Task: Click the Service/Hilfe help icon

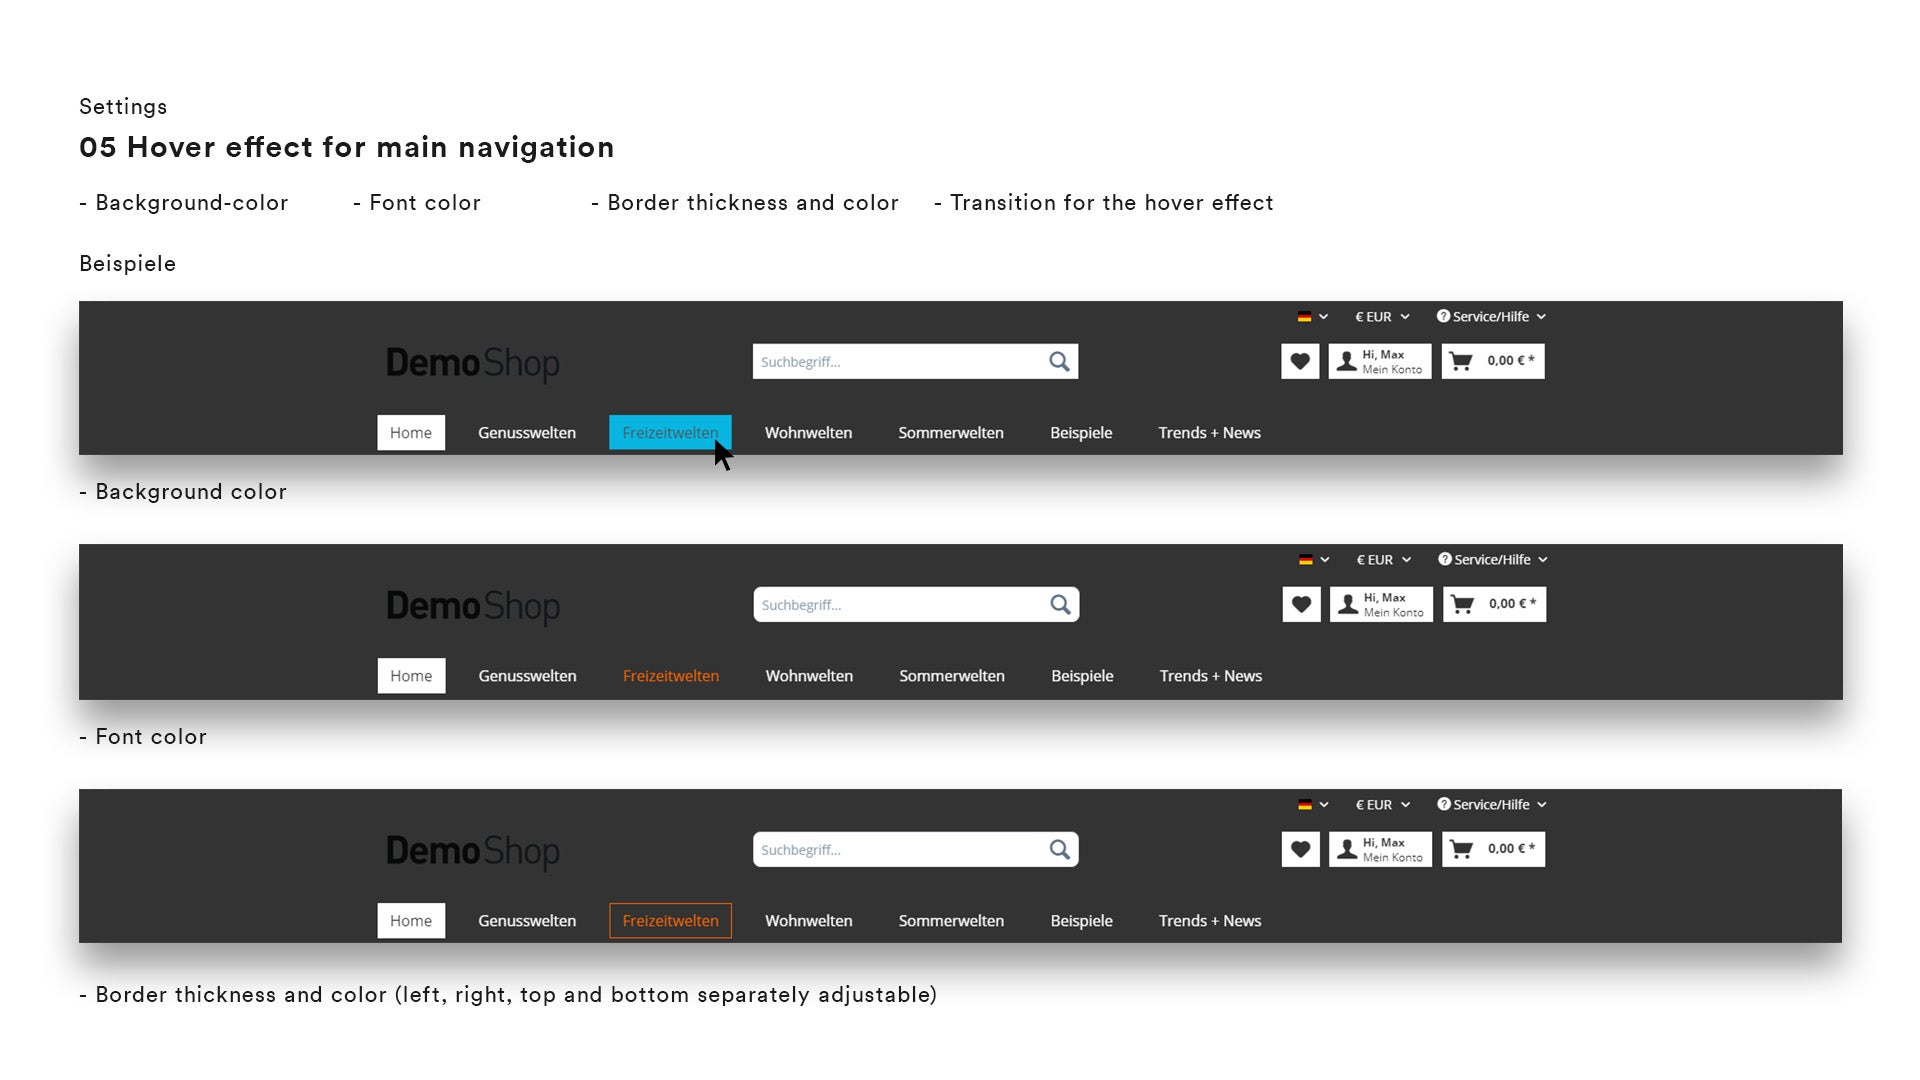Action: point(1445,316)
